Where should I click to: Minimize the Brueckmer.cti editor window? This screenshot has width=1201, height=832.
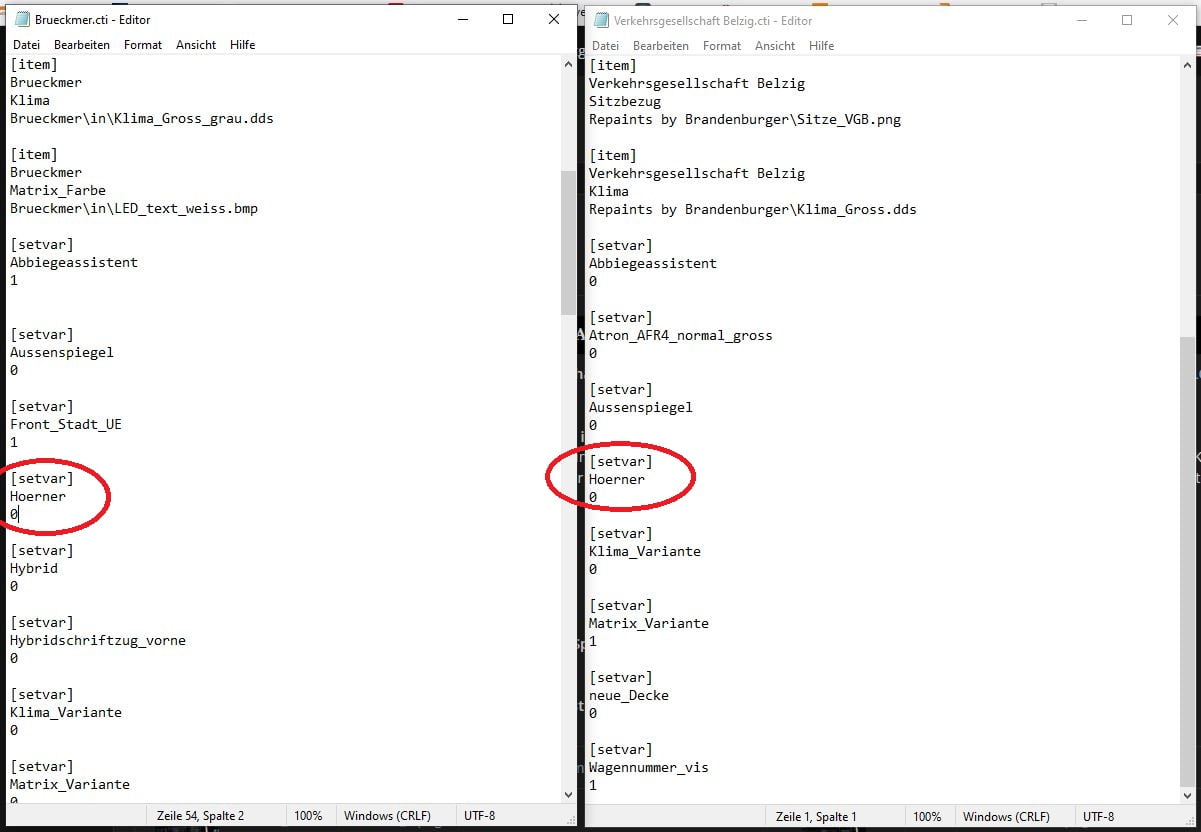(462, 19)
